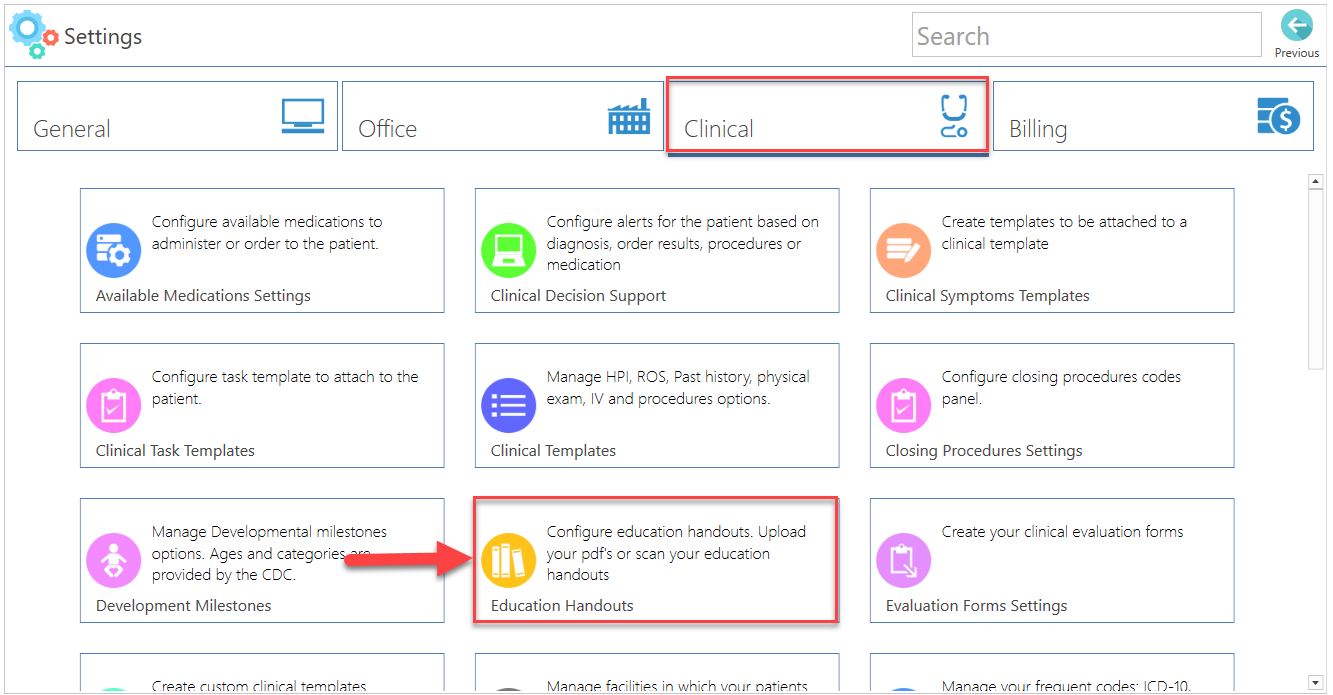This screenshot has height=695, width=1333.
Task: Click 'Manage Developmental milestones' description
Action: [269, 553]
